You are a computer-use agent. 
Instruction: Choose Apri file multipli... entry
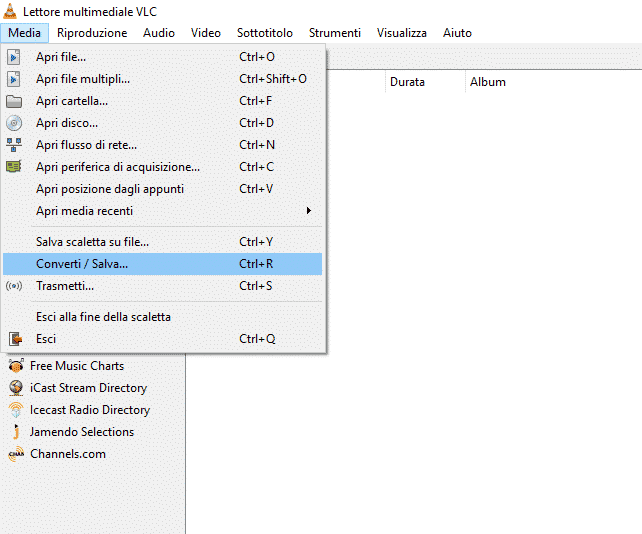(163, 79)
